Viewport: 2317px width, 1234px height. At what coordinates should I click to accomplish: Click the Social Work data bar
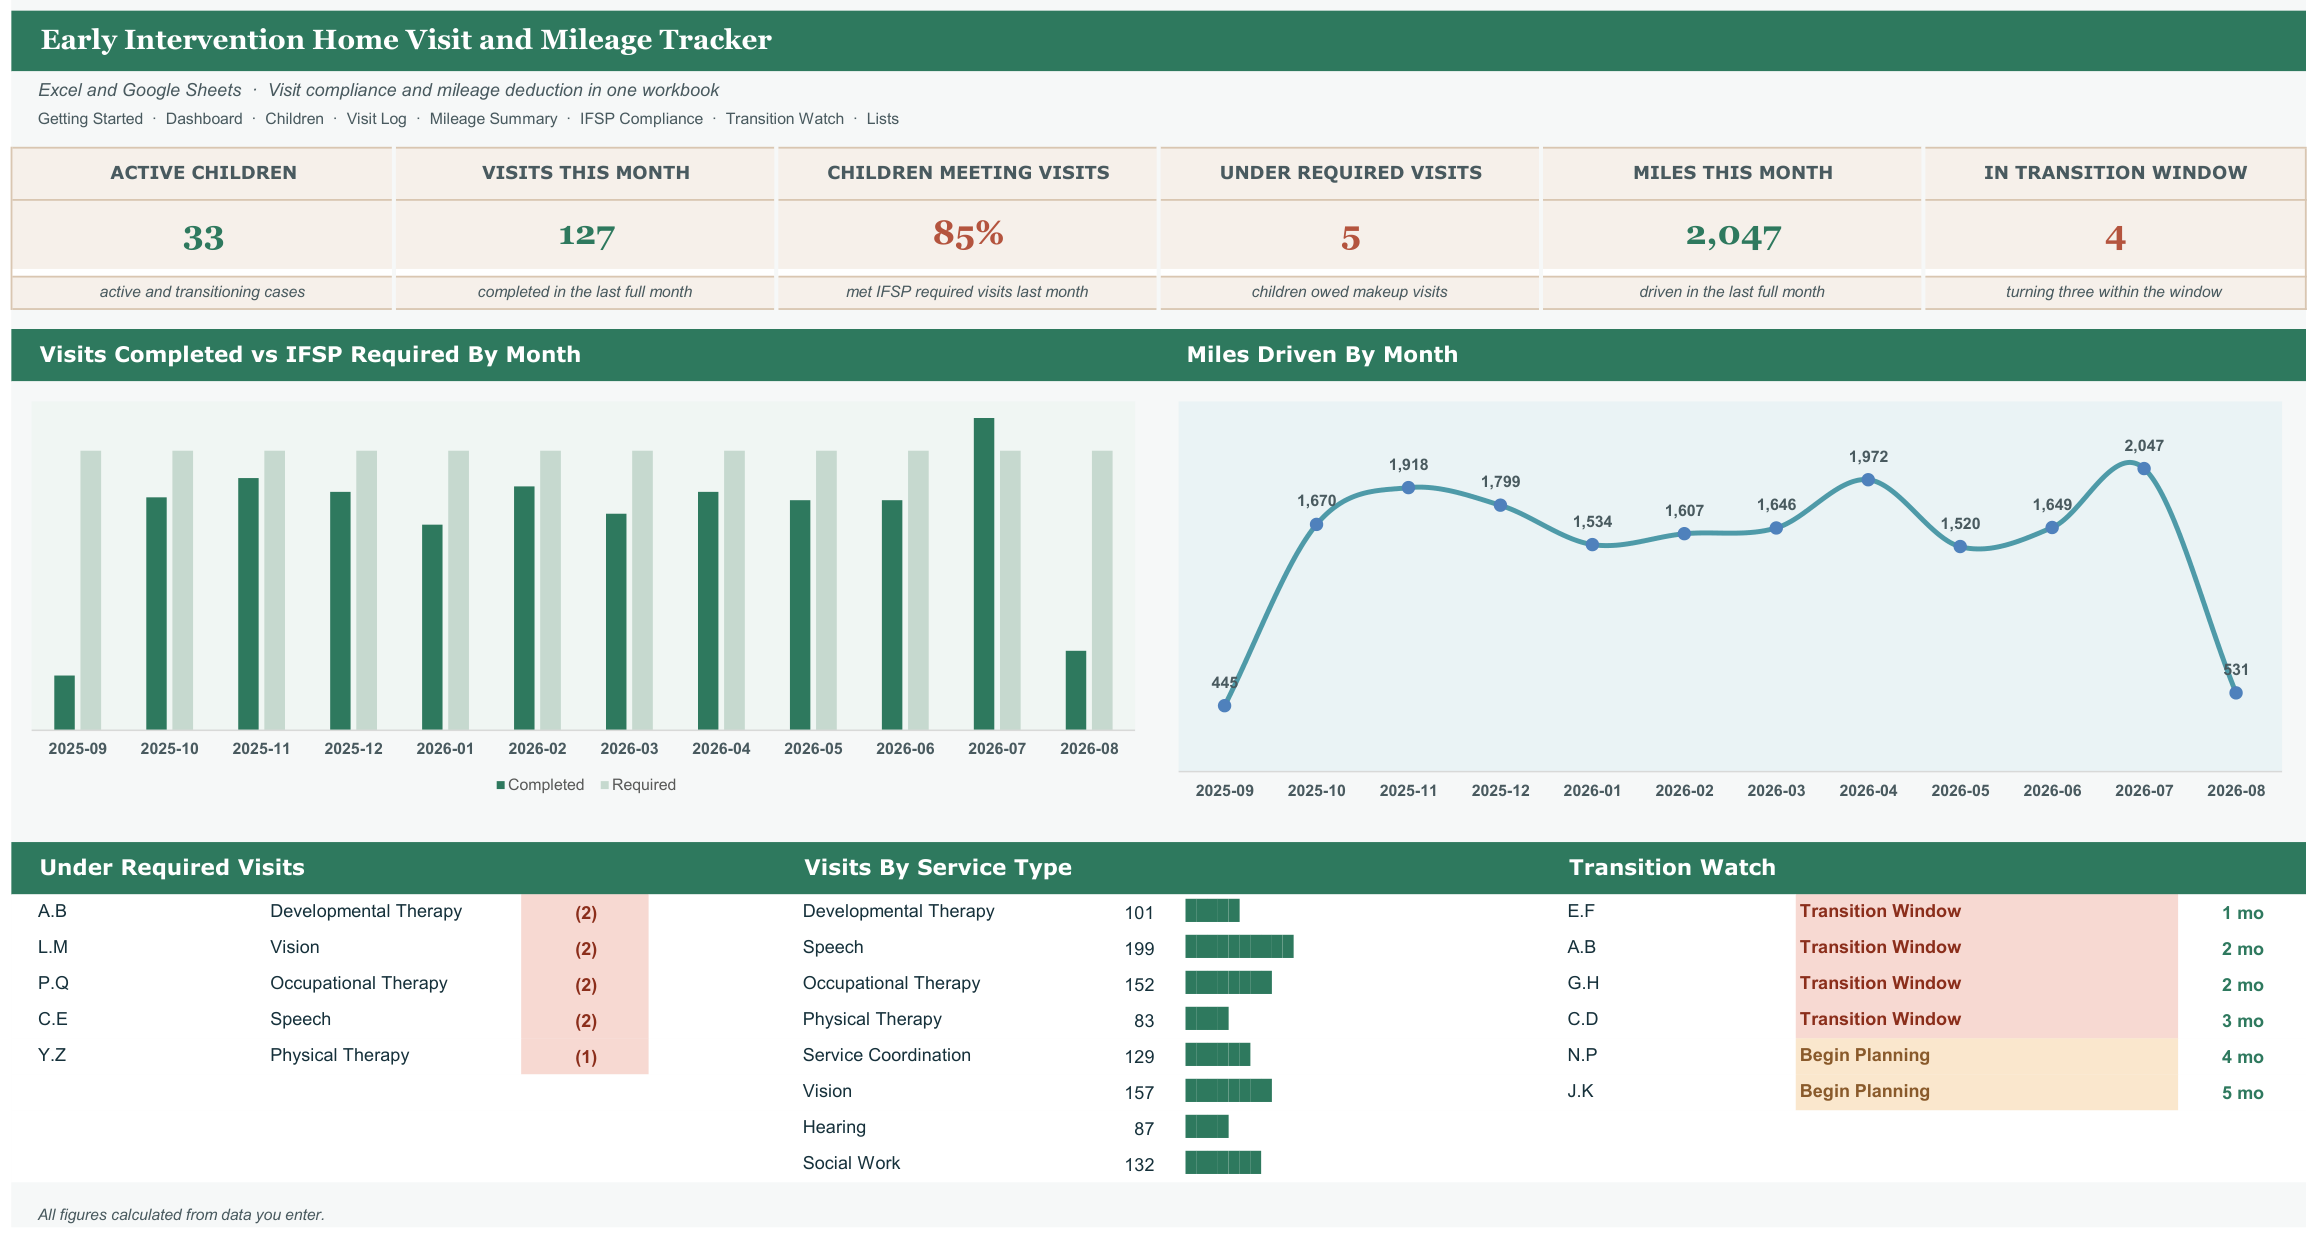1223,1162
